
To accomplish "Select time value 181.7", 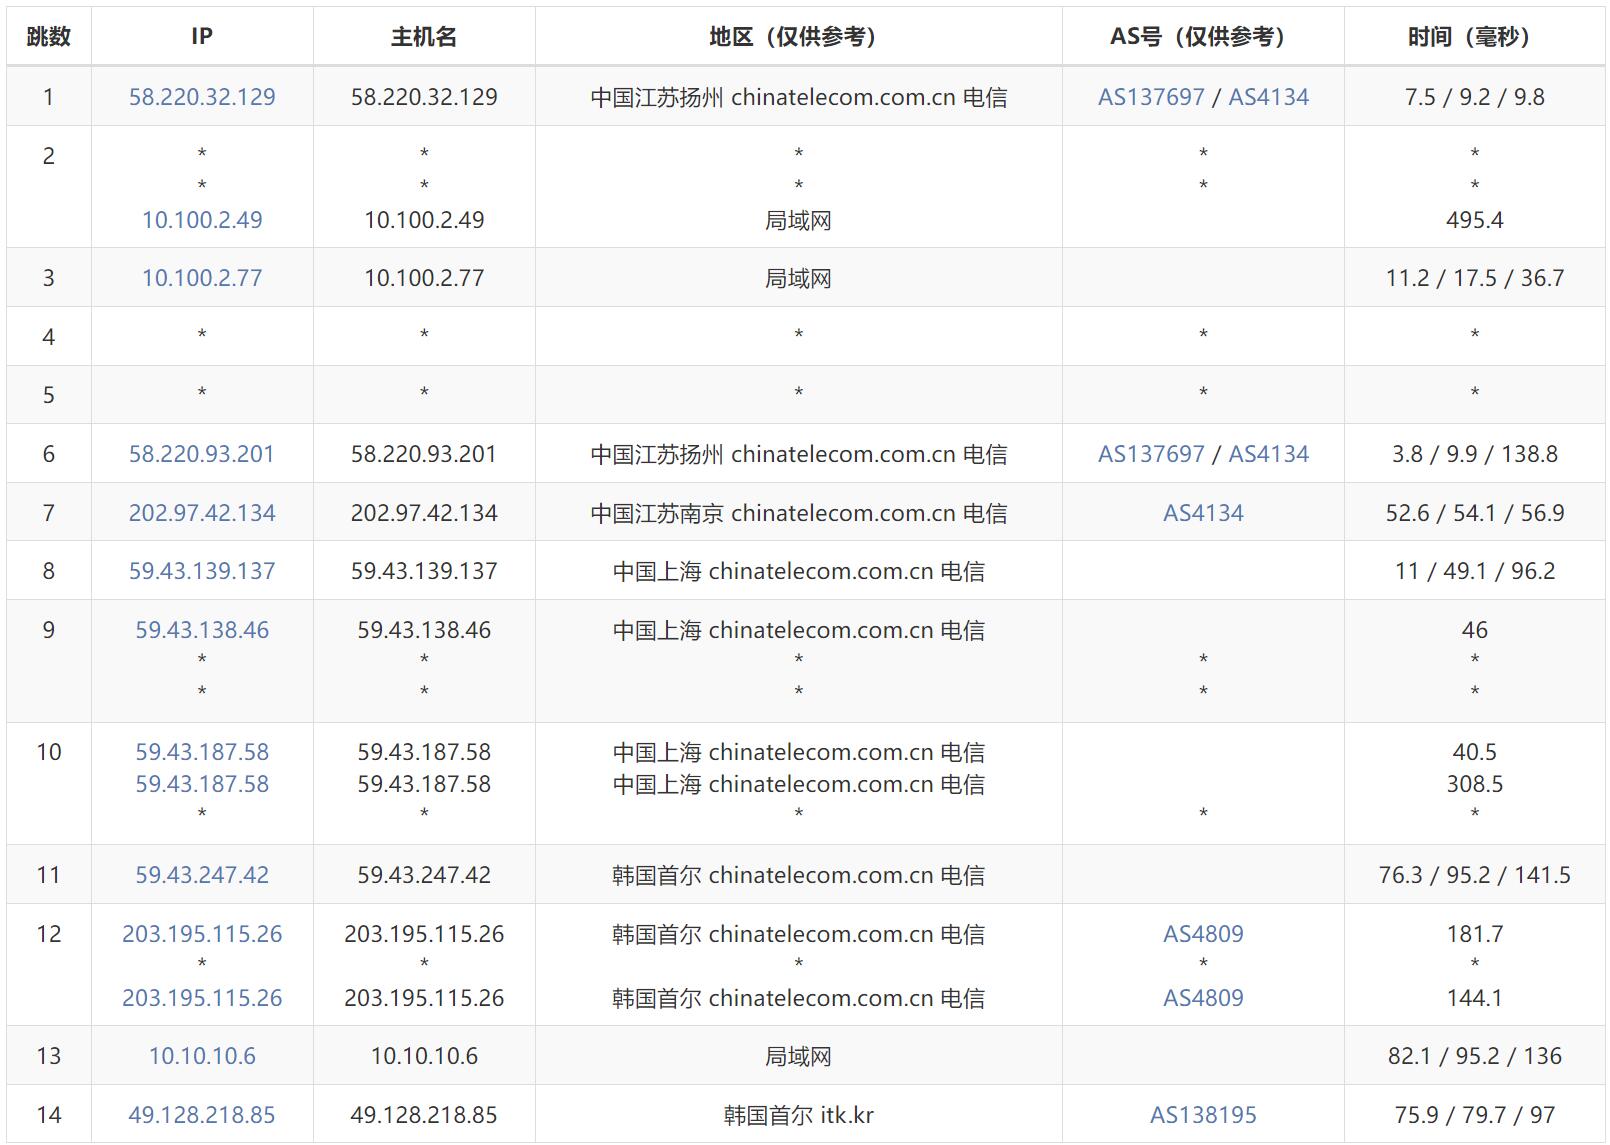I will pyautogui.click(x=1474, y=934).
